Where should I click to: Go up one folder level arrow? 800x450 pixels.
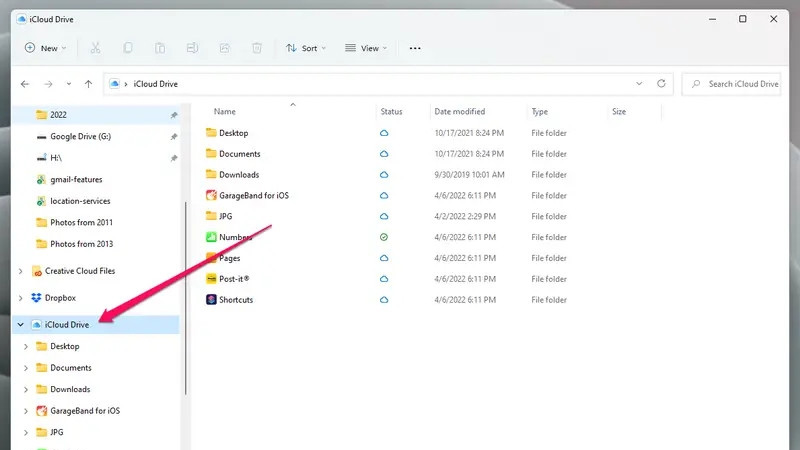point(88,84)
